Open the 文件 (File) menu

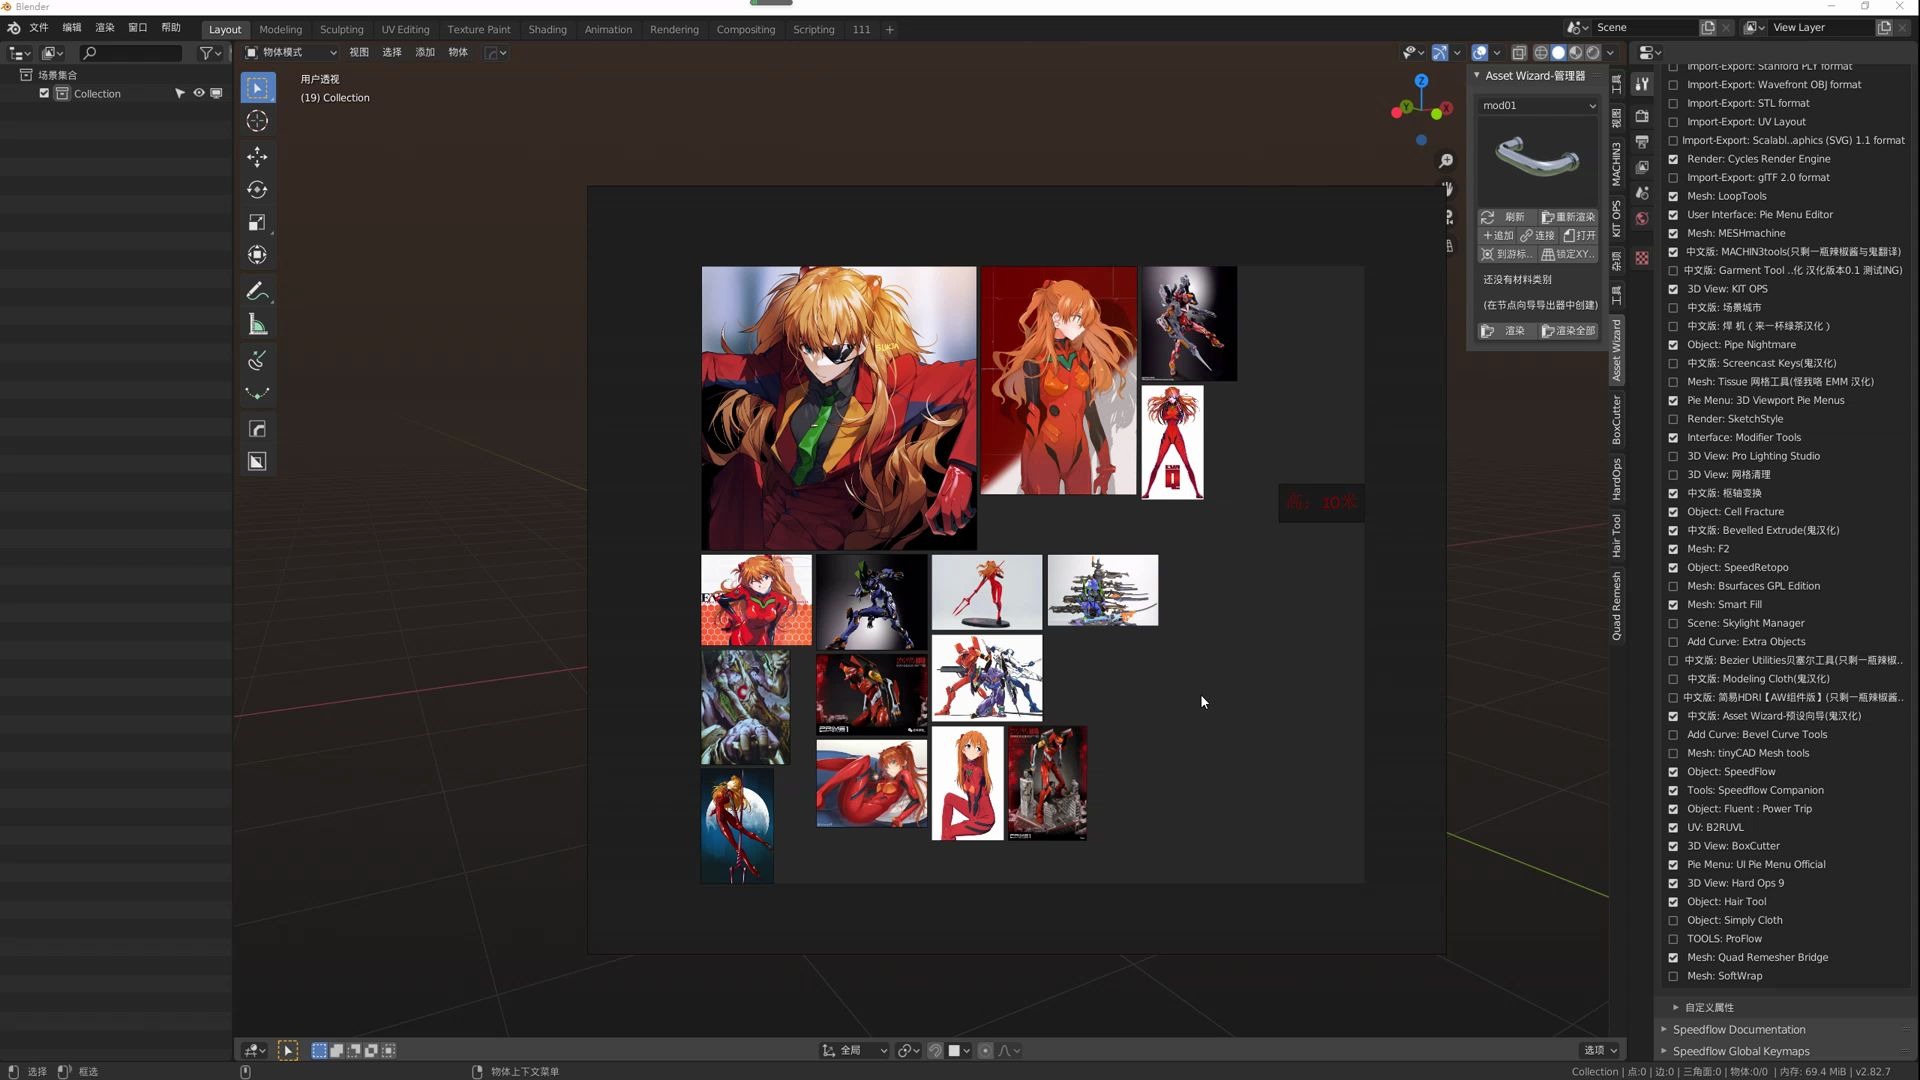tap(39, 28)
